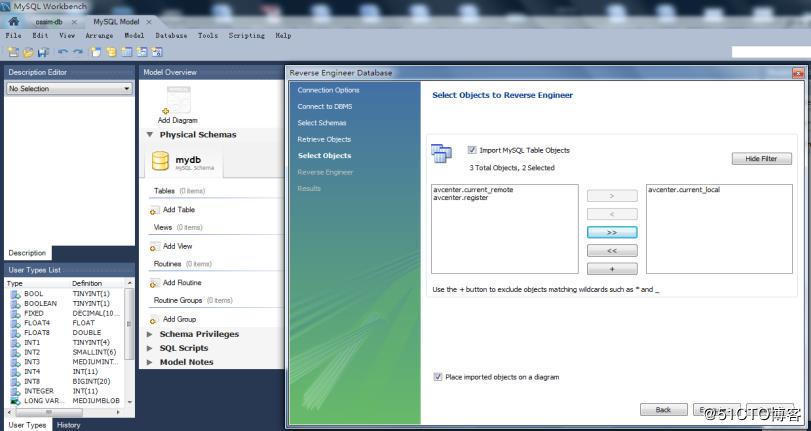Go to the Home screen tab icon
The width and height of the screenshot is (811, 431).
[13, 22]
